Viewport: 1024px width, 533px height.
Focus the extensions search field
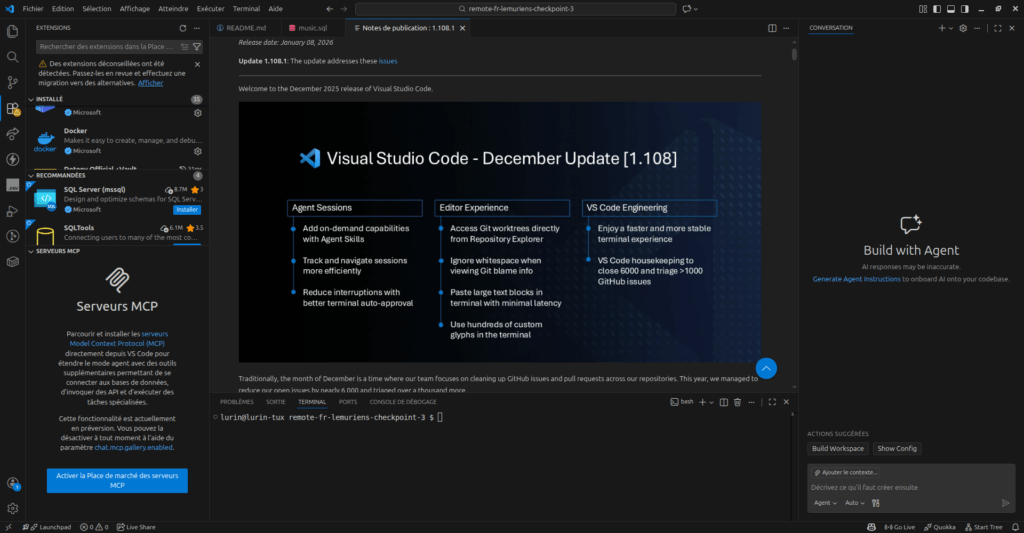coord(108,46)
